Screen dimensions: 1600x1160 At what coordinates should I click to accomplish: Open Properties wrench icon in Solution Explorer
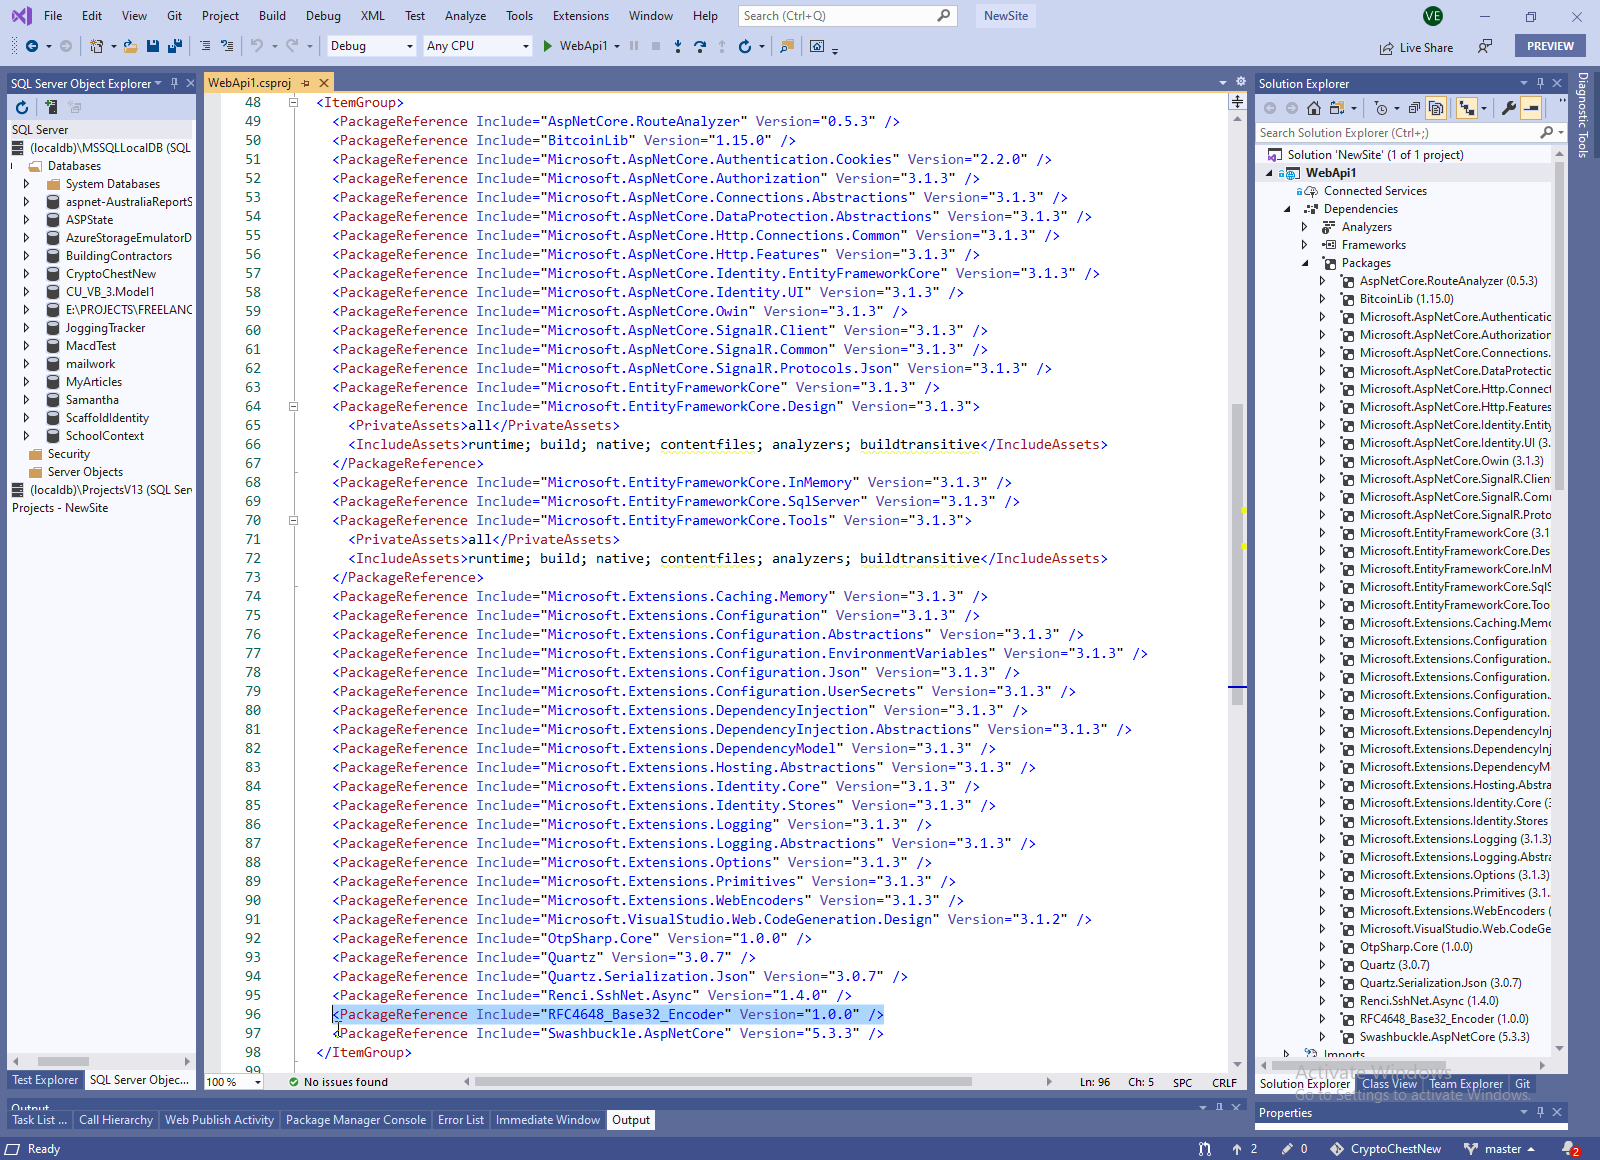[x=1509, y=108]
